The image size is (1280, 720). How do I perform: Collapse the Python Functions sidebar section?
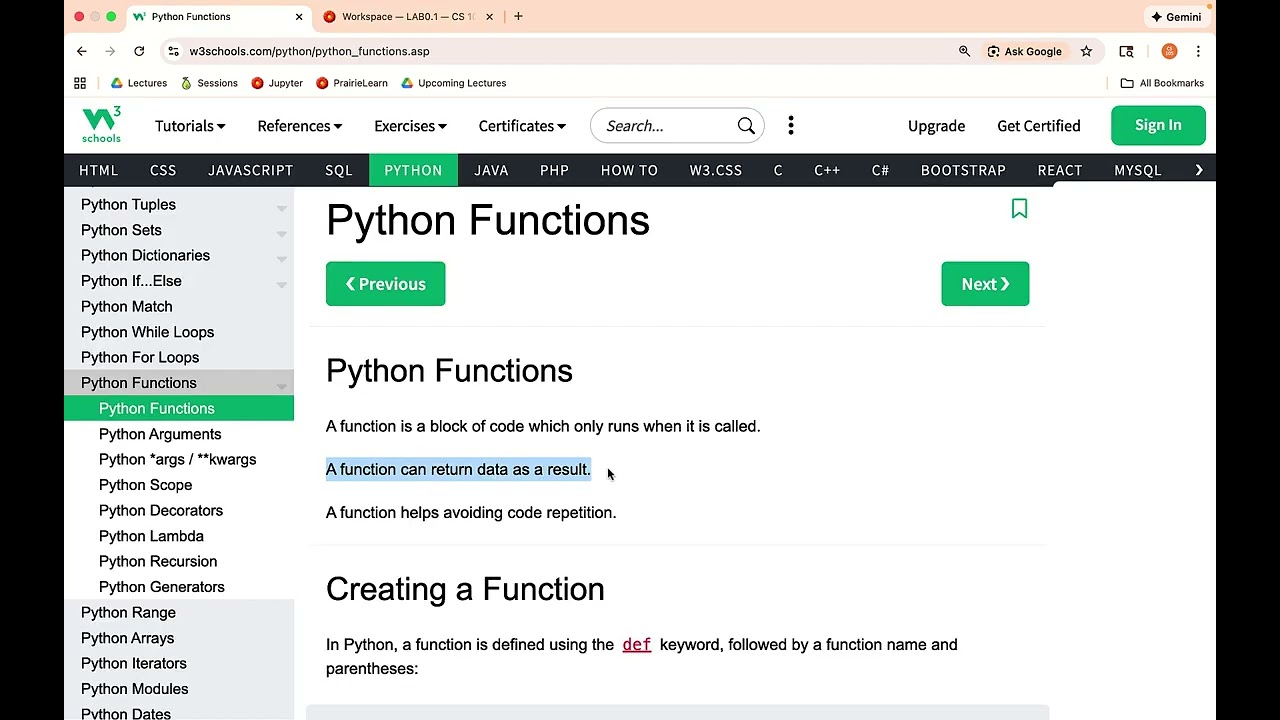coord(282,385)
